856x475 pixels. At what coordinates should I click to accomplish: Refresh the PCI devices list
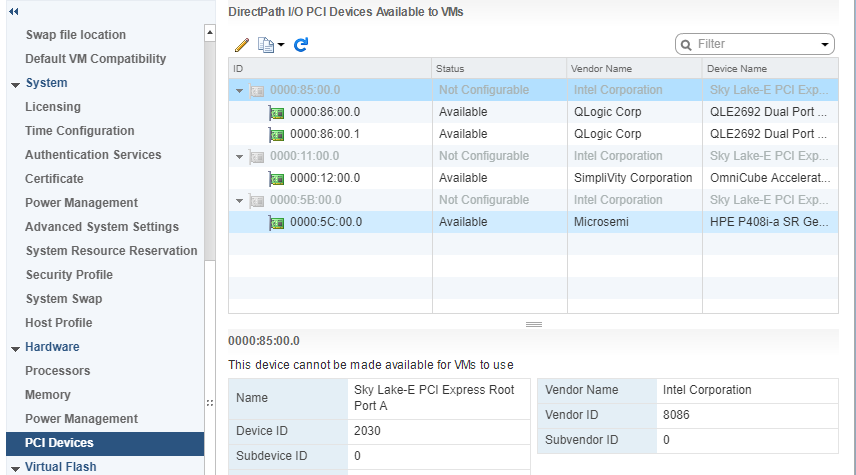(301, 45)
